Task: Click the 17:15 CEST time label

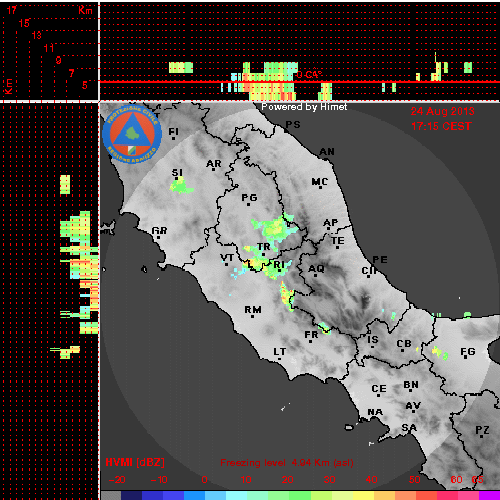Action: point(441,126)
